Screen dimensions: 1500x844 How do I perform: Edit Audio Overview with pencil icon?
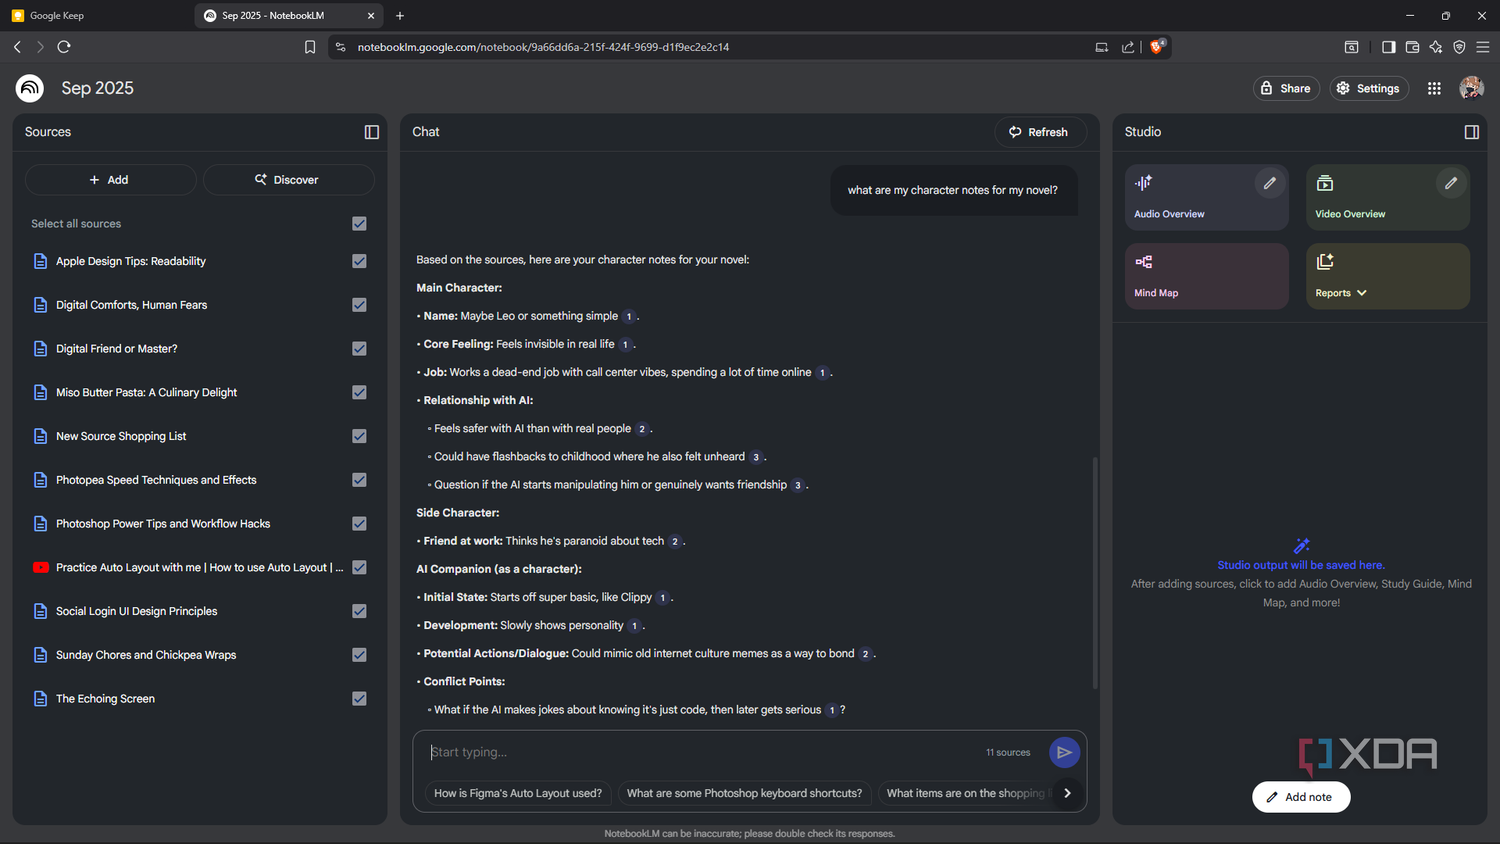click(1270, 183)
